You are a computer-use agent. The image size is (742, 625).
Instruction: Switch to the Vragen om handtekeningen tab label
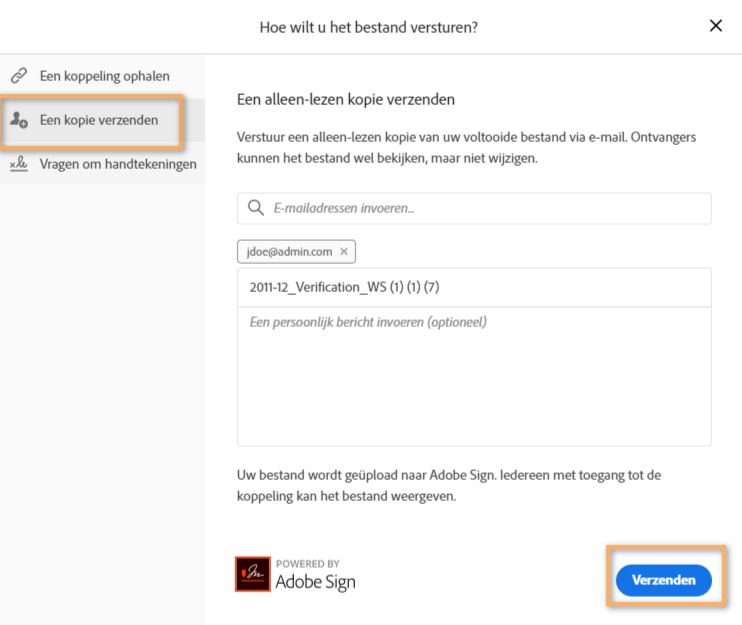pos(118,164)
